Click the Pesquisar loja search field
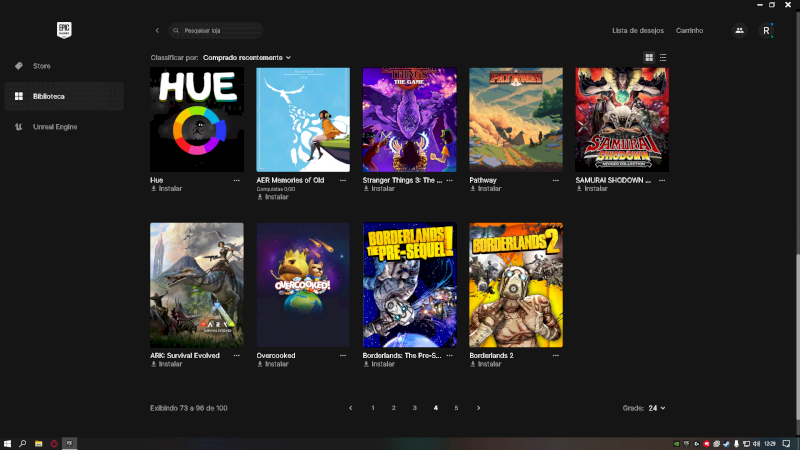Viewport: 800px width, 450px height. (220, 31)
